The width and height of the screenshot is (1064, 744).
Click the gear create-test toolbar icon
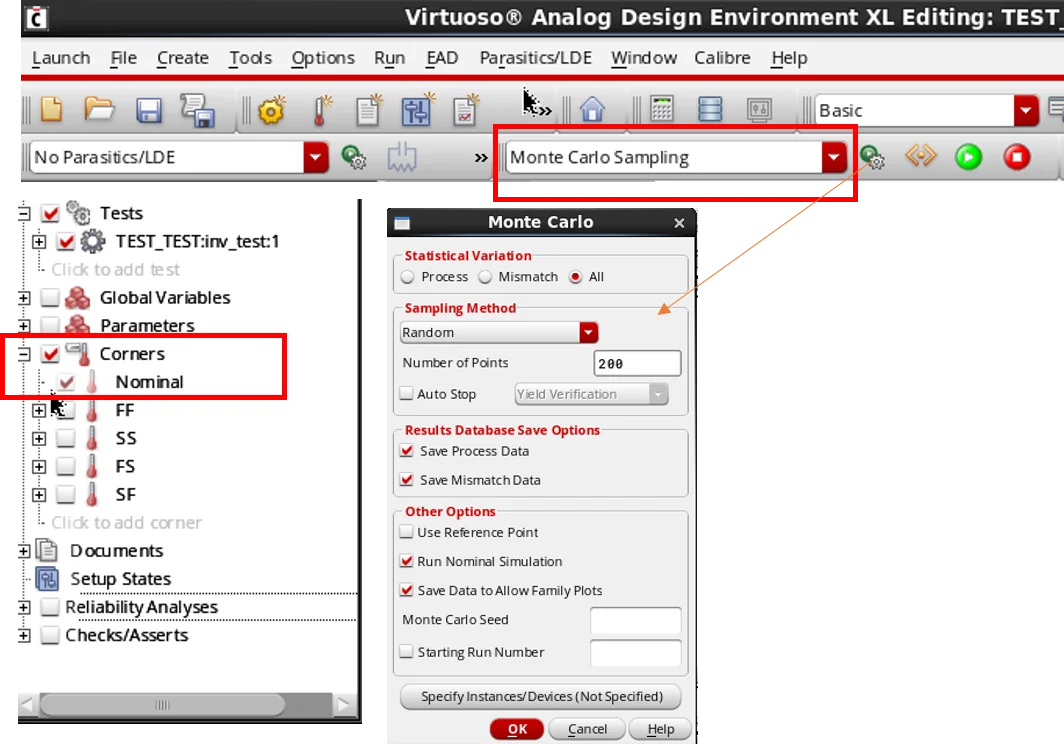[x=271, y=109]
